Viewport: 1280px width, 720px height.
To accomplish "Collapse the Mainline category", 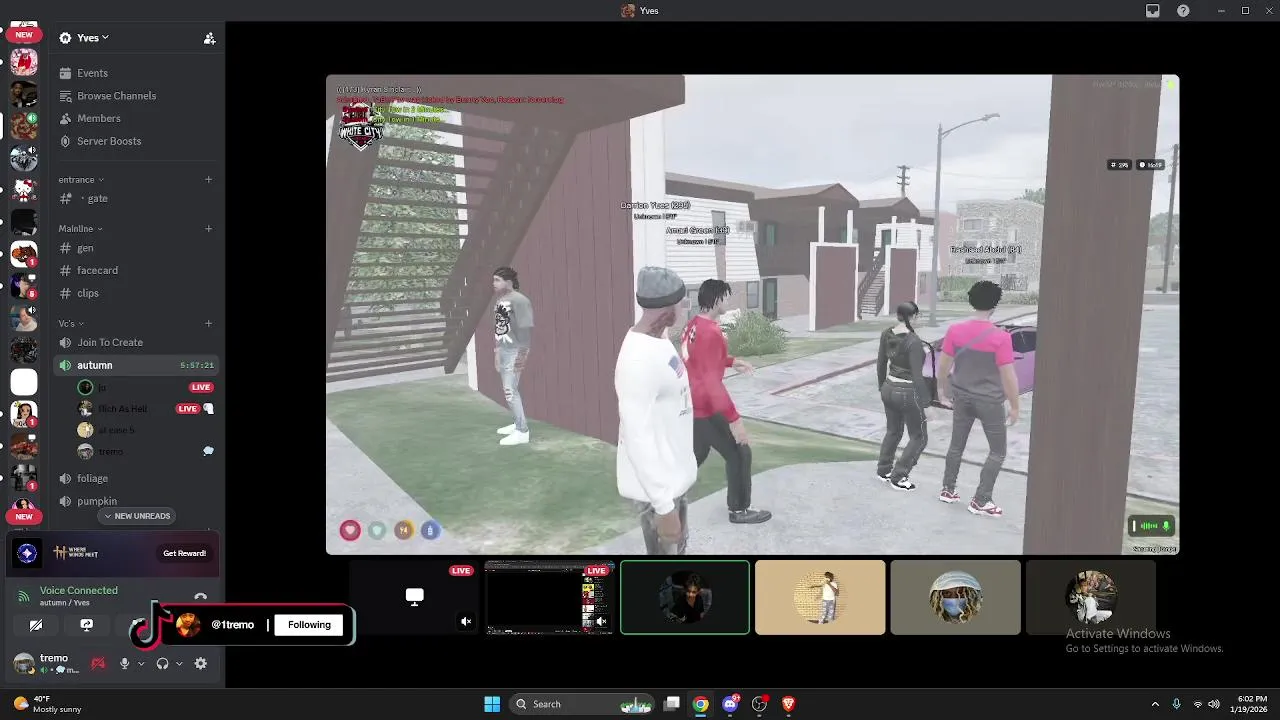I will [81, 229].
